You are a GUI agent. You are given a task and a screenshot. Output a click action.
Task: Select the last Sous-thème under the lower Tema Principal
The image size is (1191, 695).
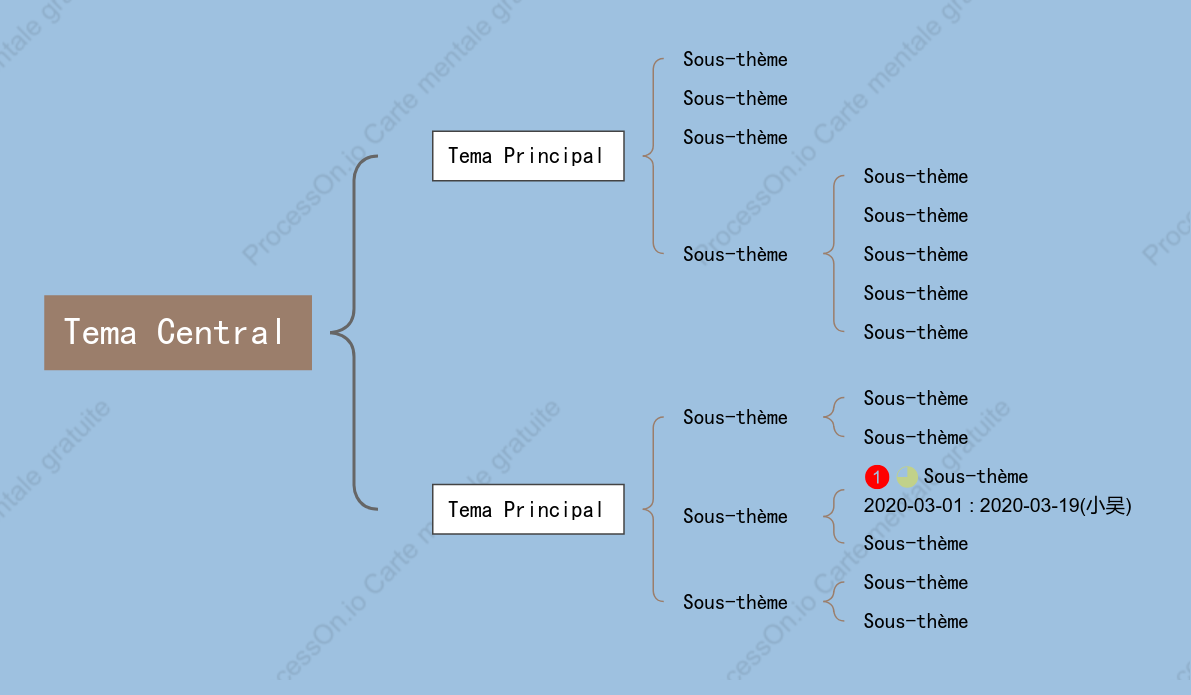735,602
